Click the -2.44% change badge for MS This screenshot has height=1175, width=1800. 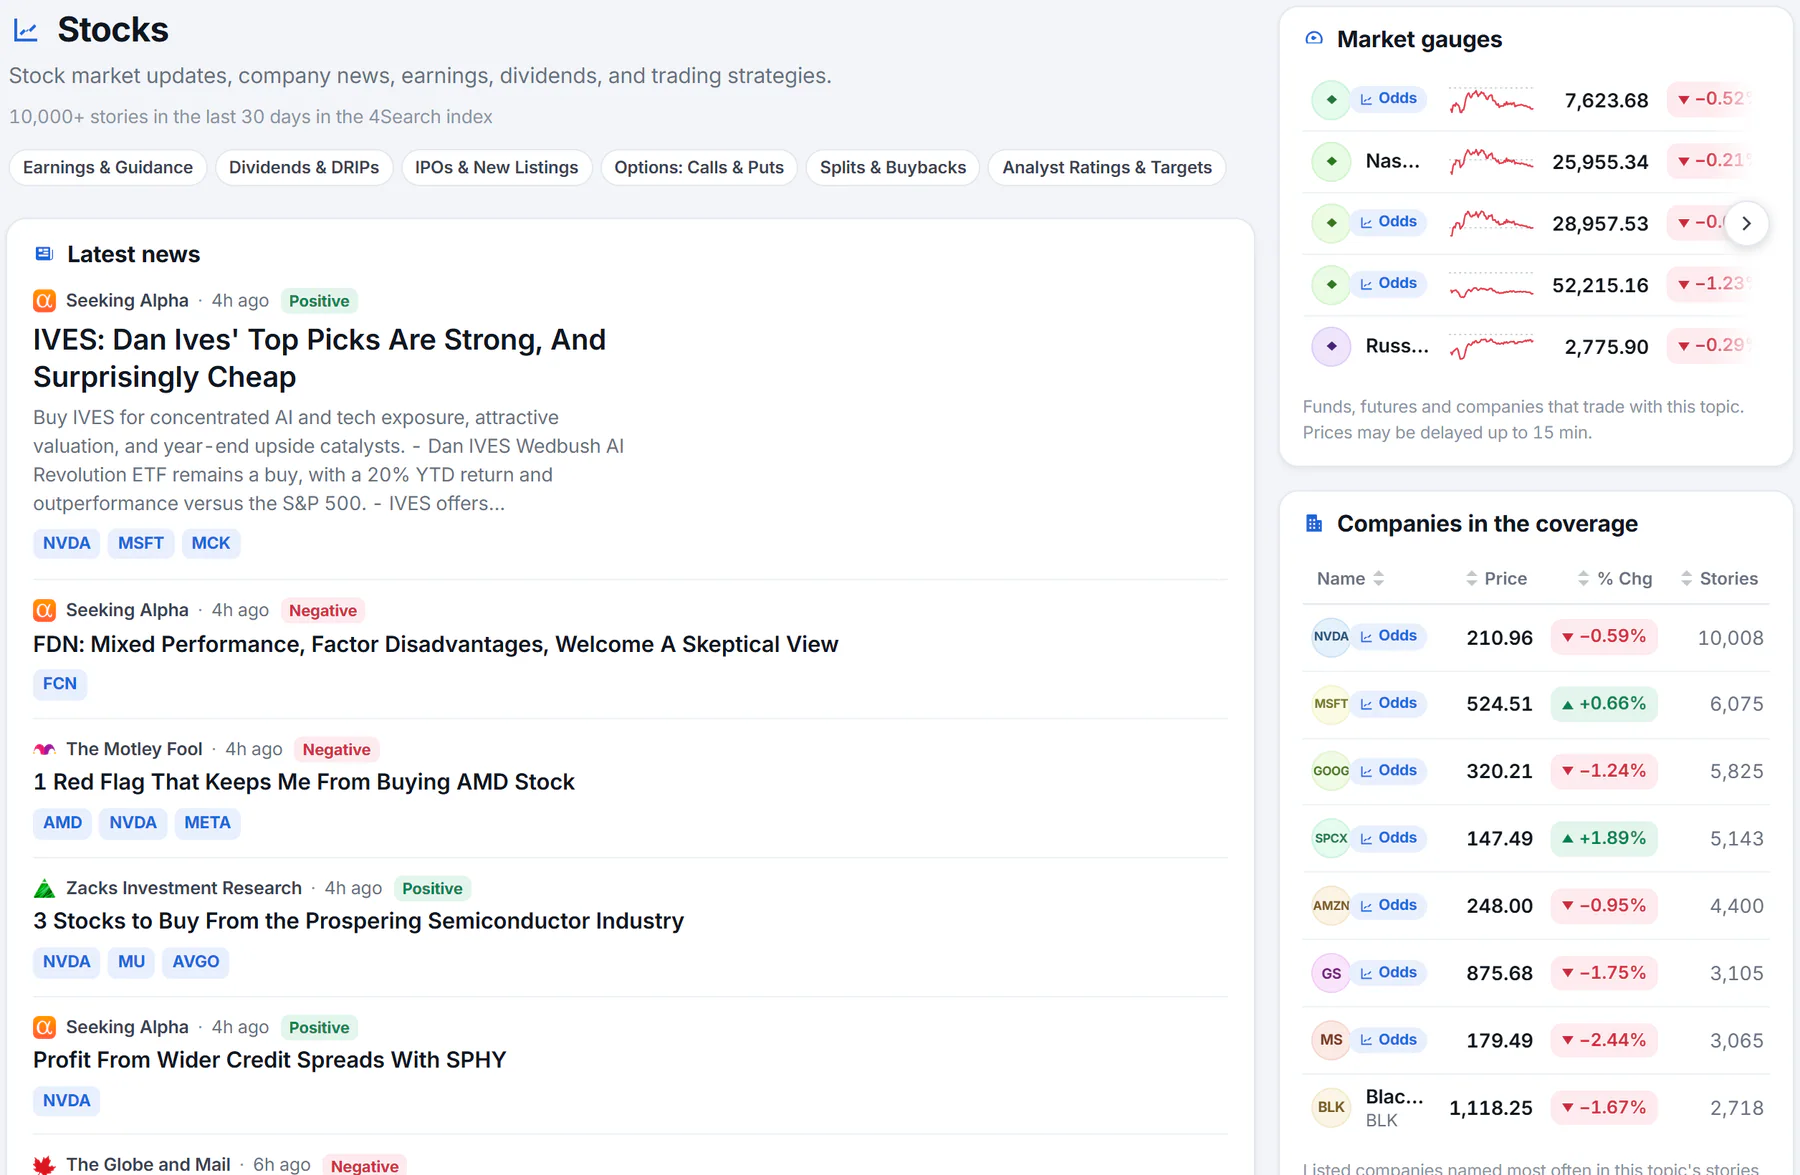point(1604,1040)
